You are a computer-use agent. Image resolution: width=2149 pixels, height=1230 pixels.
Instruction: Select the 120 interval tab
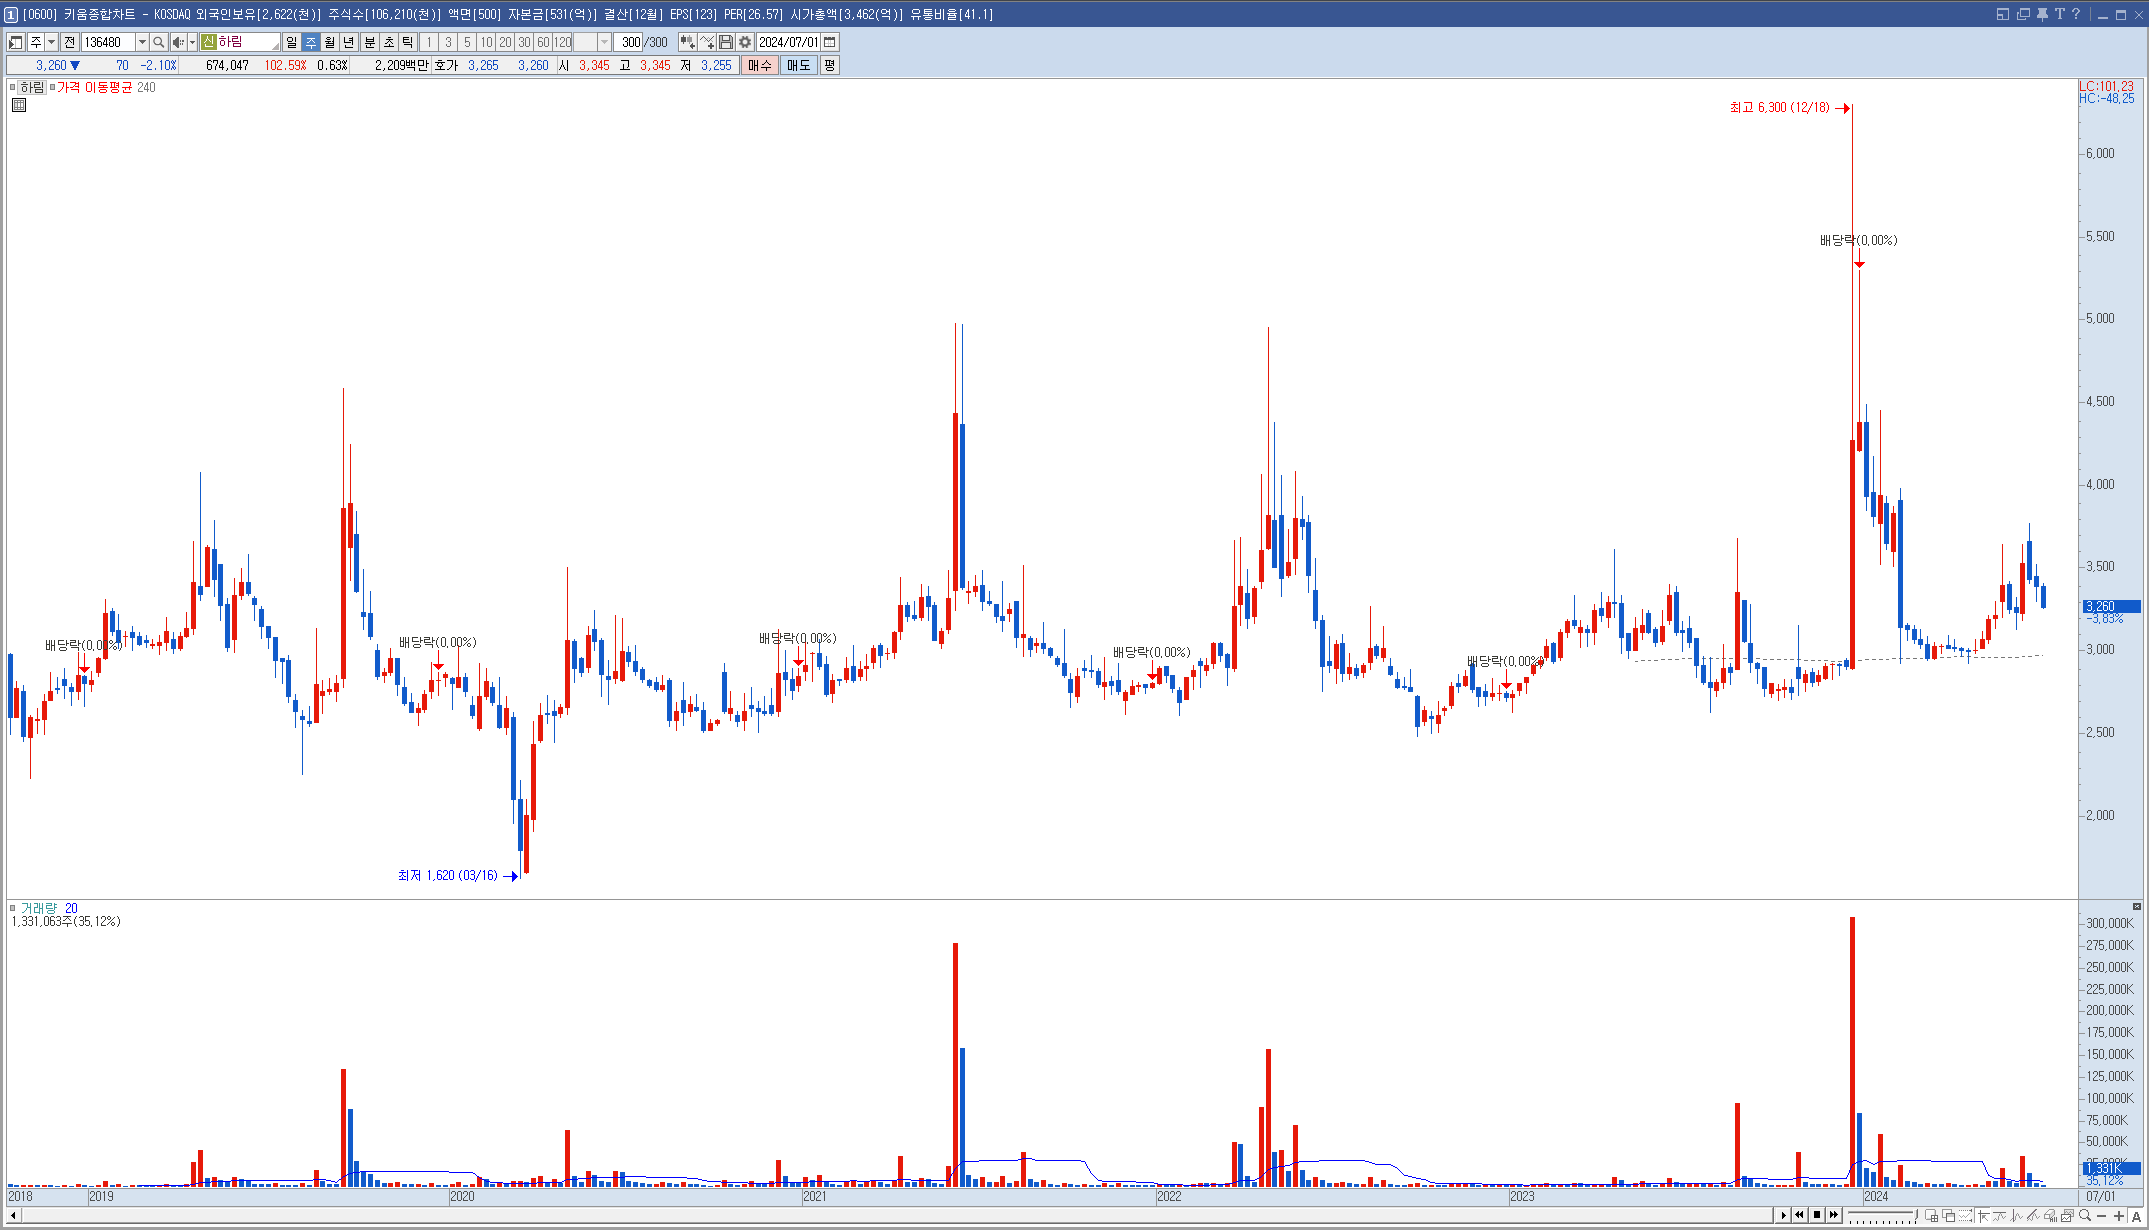562,42
